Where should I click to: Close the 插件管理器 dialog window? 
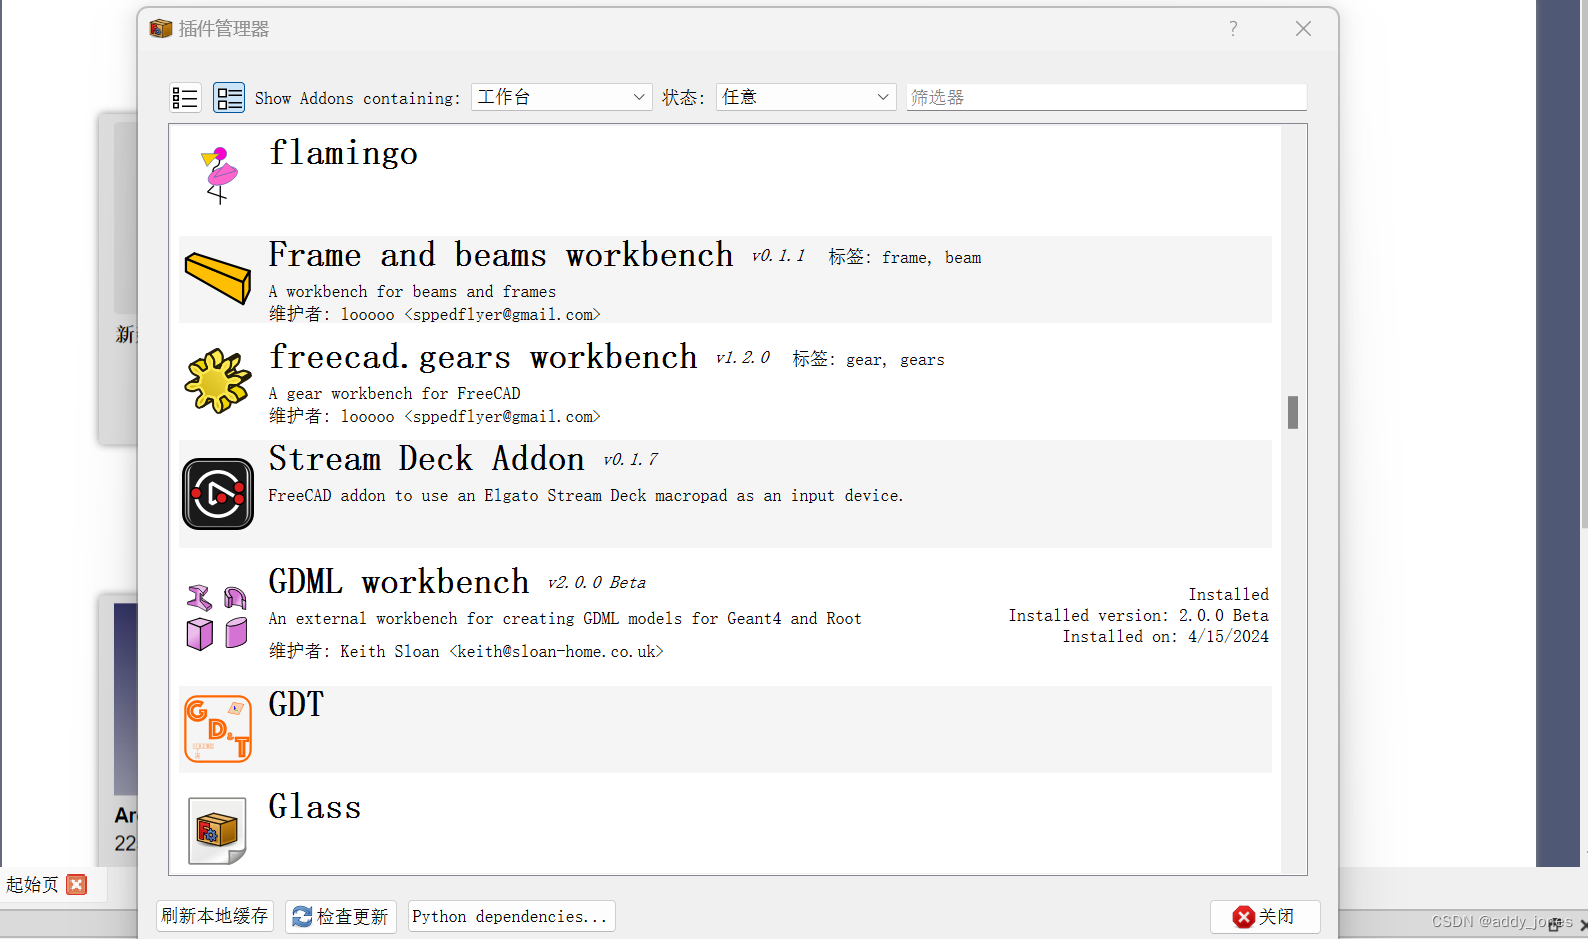1303,29
